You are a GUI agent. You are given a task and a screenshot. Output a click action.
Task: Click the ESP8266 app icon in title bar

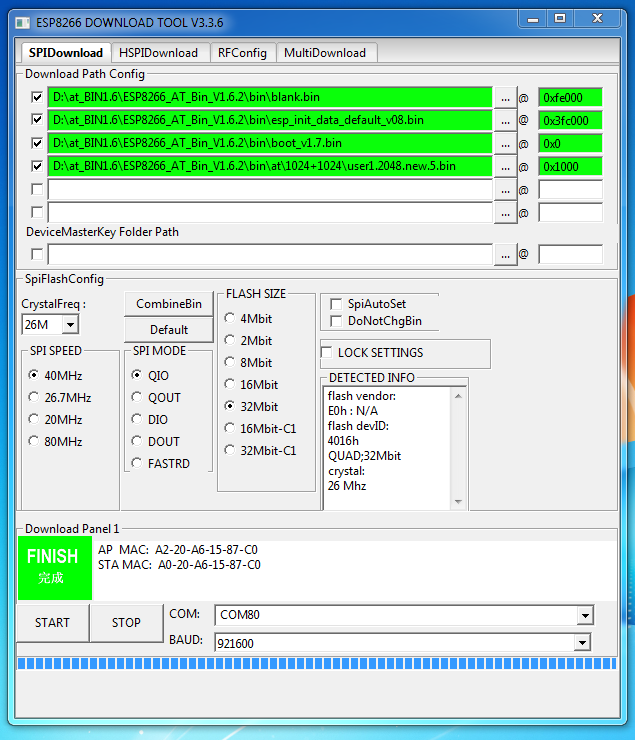tap(22, 23)
